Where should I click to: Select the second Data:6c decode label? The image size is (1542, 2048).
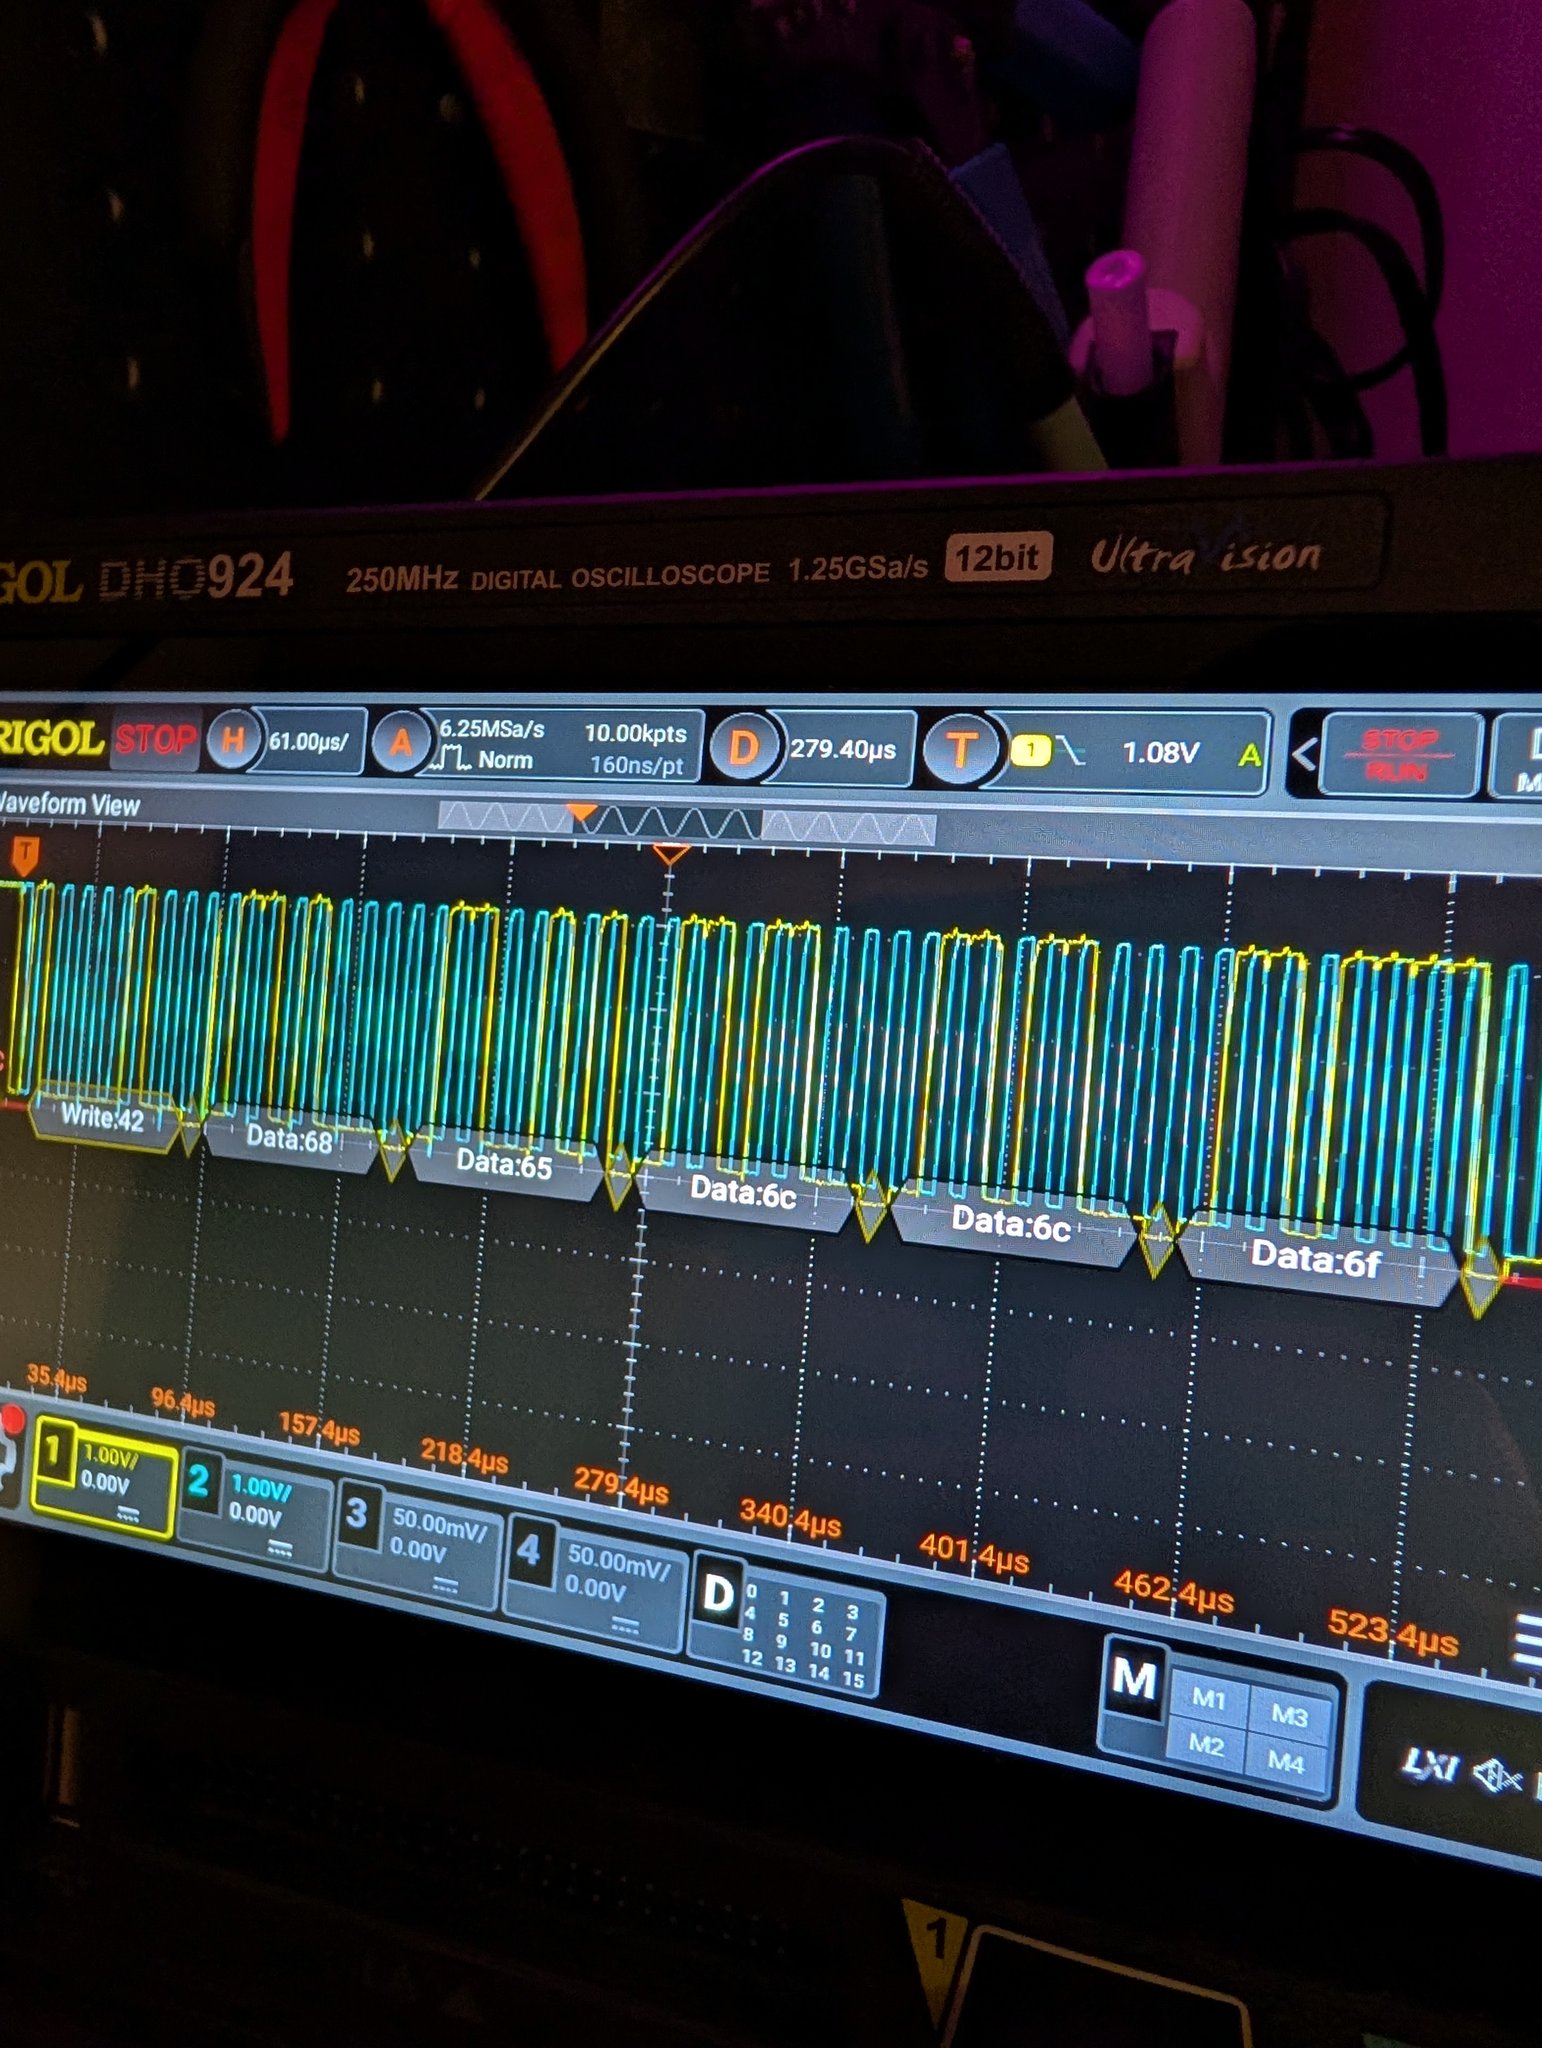click(1011, 1223)
